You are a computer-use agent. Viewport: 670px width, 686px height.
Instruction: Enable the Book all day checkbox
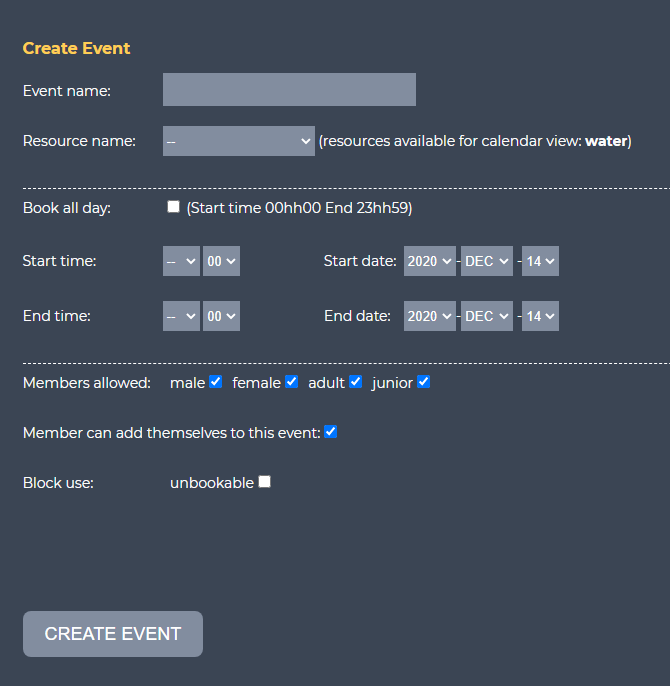(174, 207)
